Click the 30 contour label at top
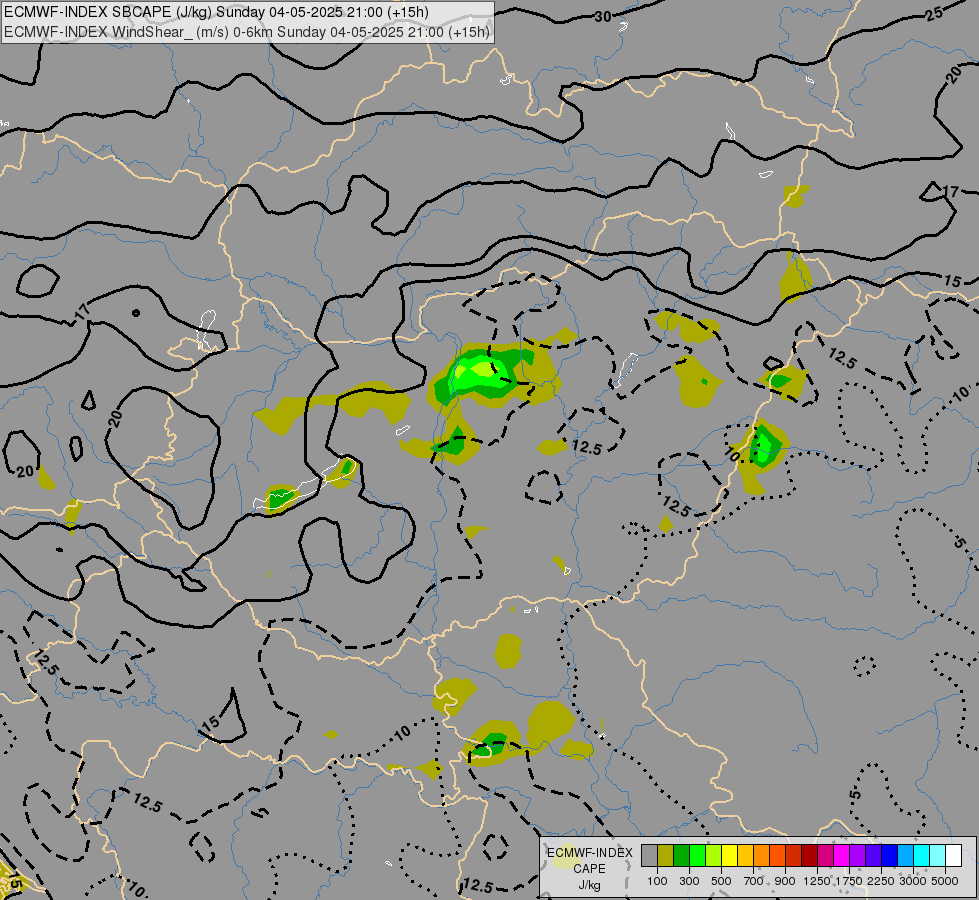This screenshot has width=979, height=900. point(603,17)
